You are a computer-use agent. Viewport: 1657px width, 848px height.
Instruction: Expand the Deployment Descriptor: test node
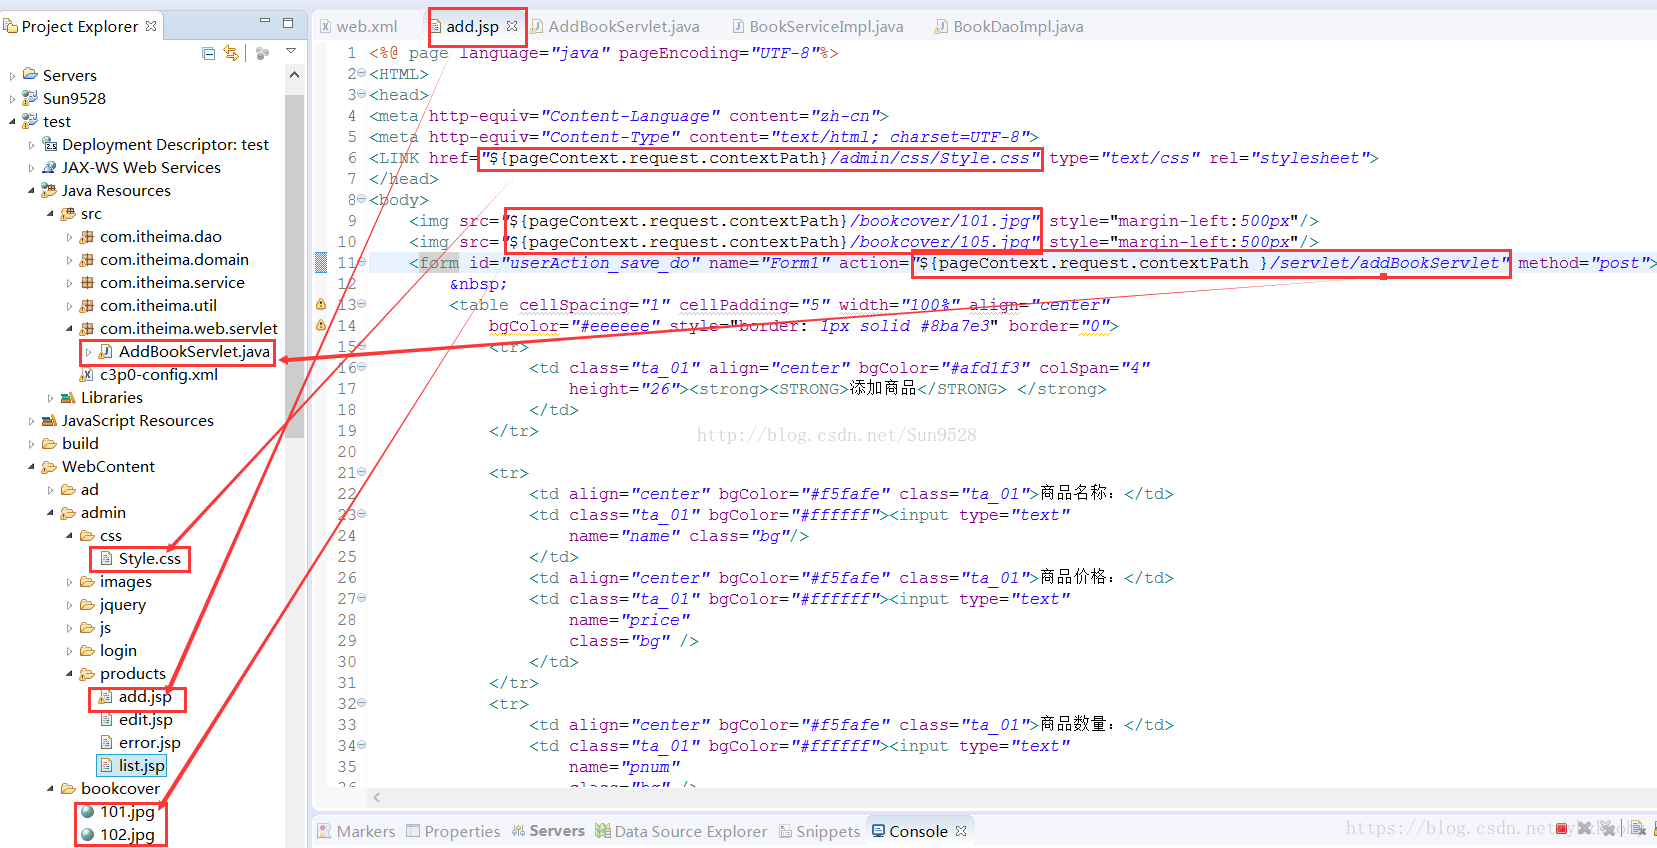[31, 144]
